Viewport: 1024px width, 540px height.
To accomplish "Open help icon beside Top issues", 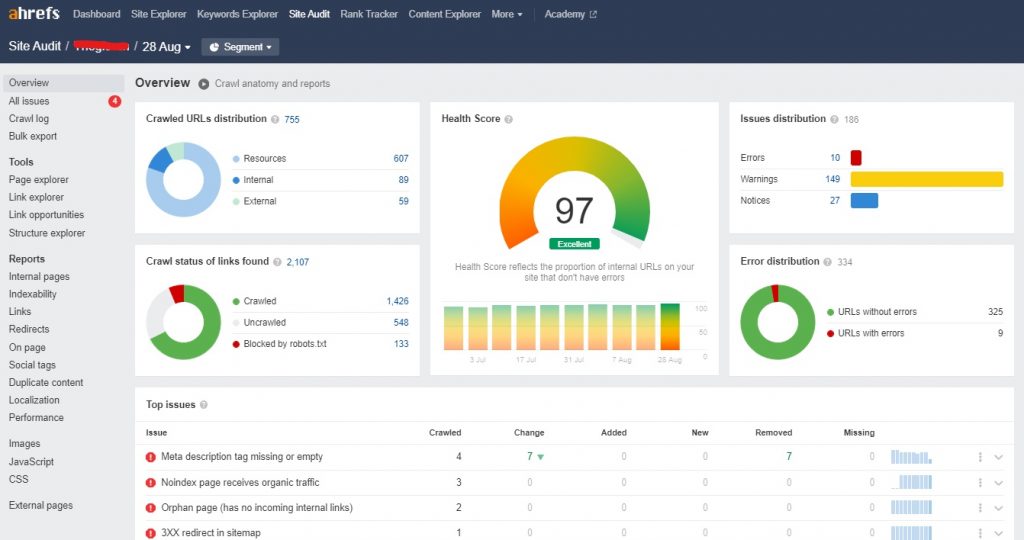I will coord(204,405).
